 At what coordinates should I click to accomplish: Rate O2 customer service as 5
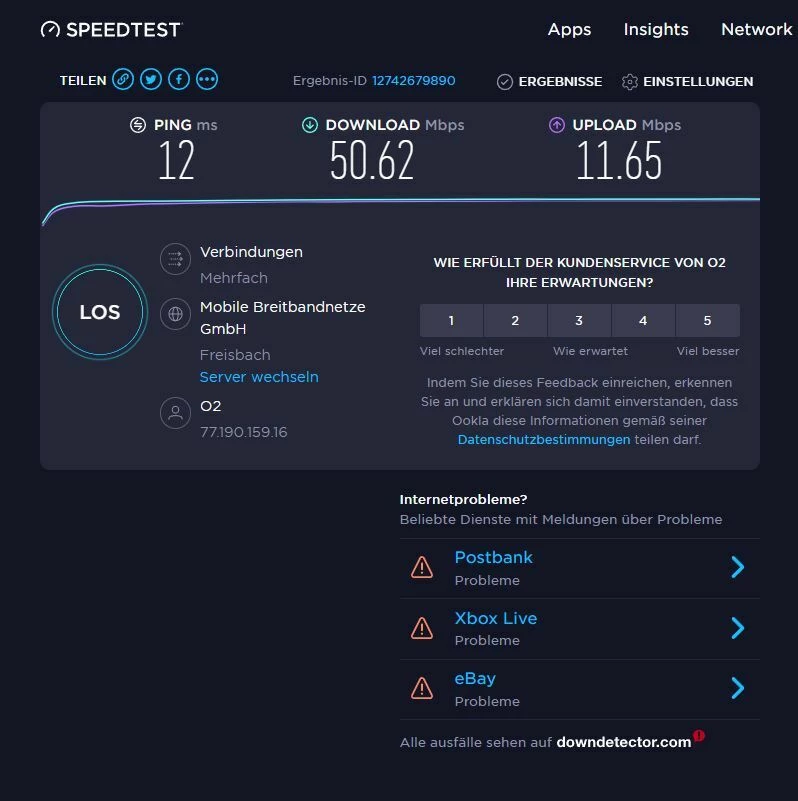[x=708, y=321]
